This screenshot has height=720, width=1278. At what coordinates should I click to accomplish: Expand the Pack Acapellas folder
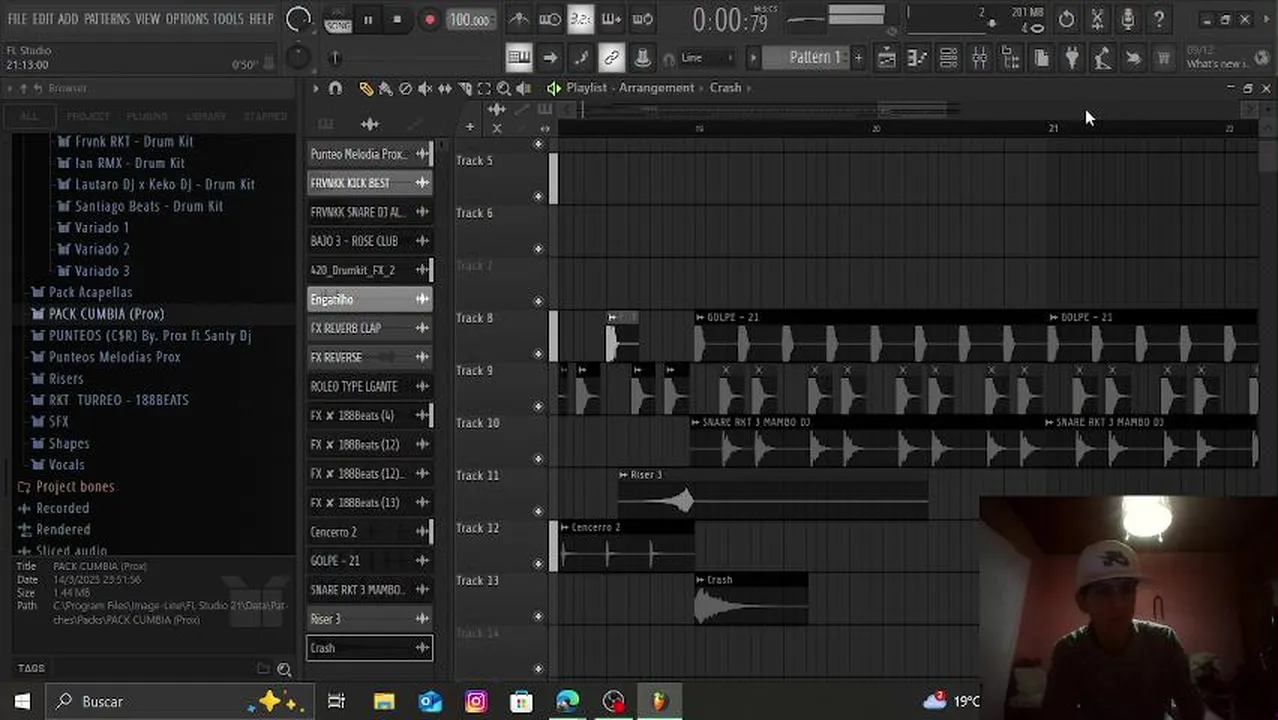pyautogui.click(x=90, y=293)
